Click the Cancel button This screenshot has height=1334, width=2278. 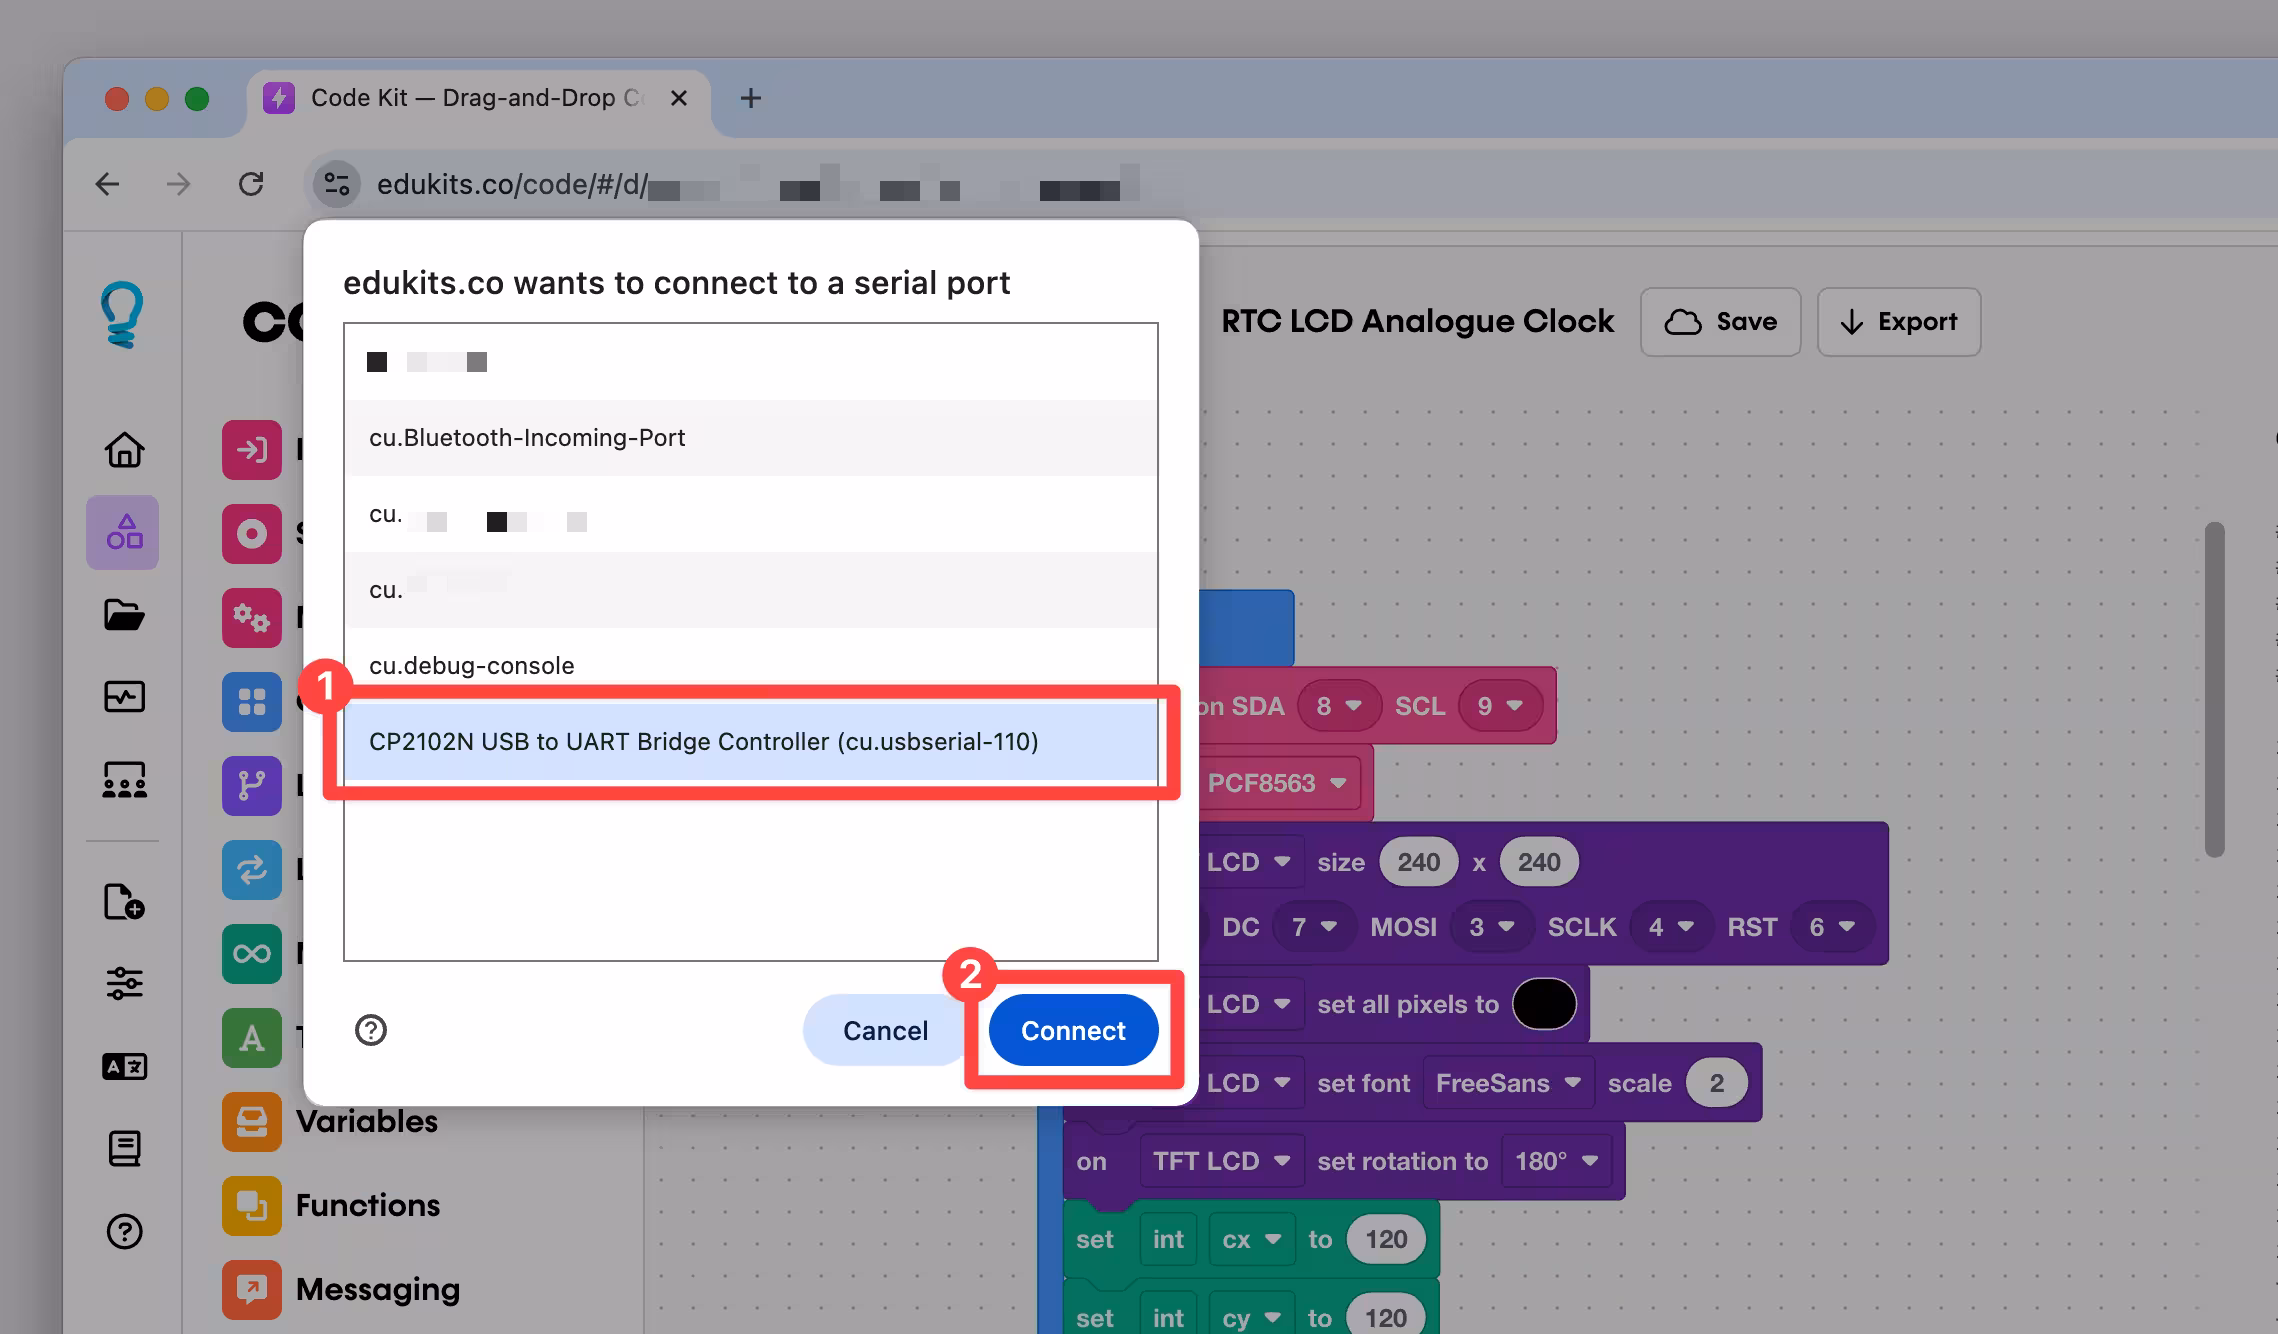click(885, 1030)
